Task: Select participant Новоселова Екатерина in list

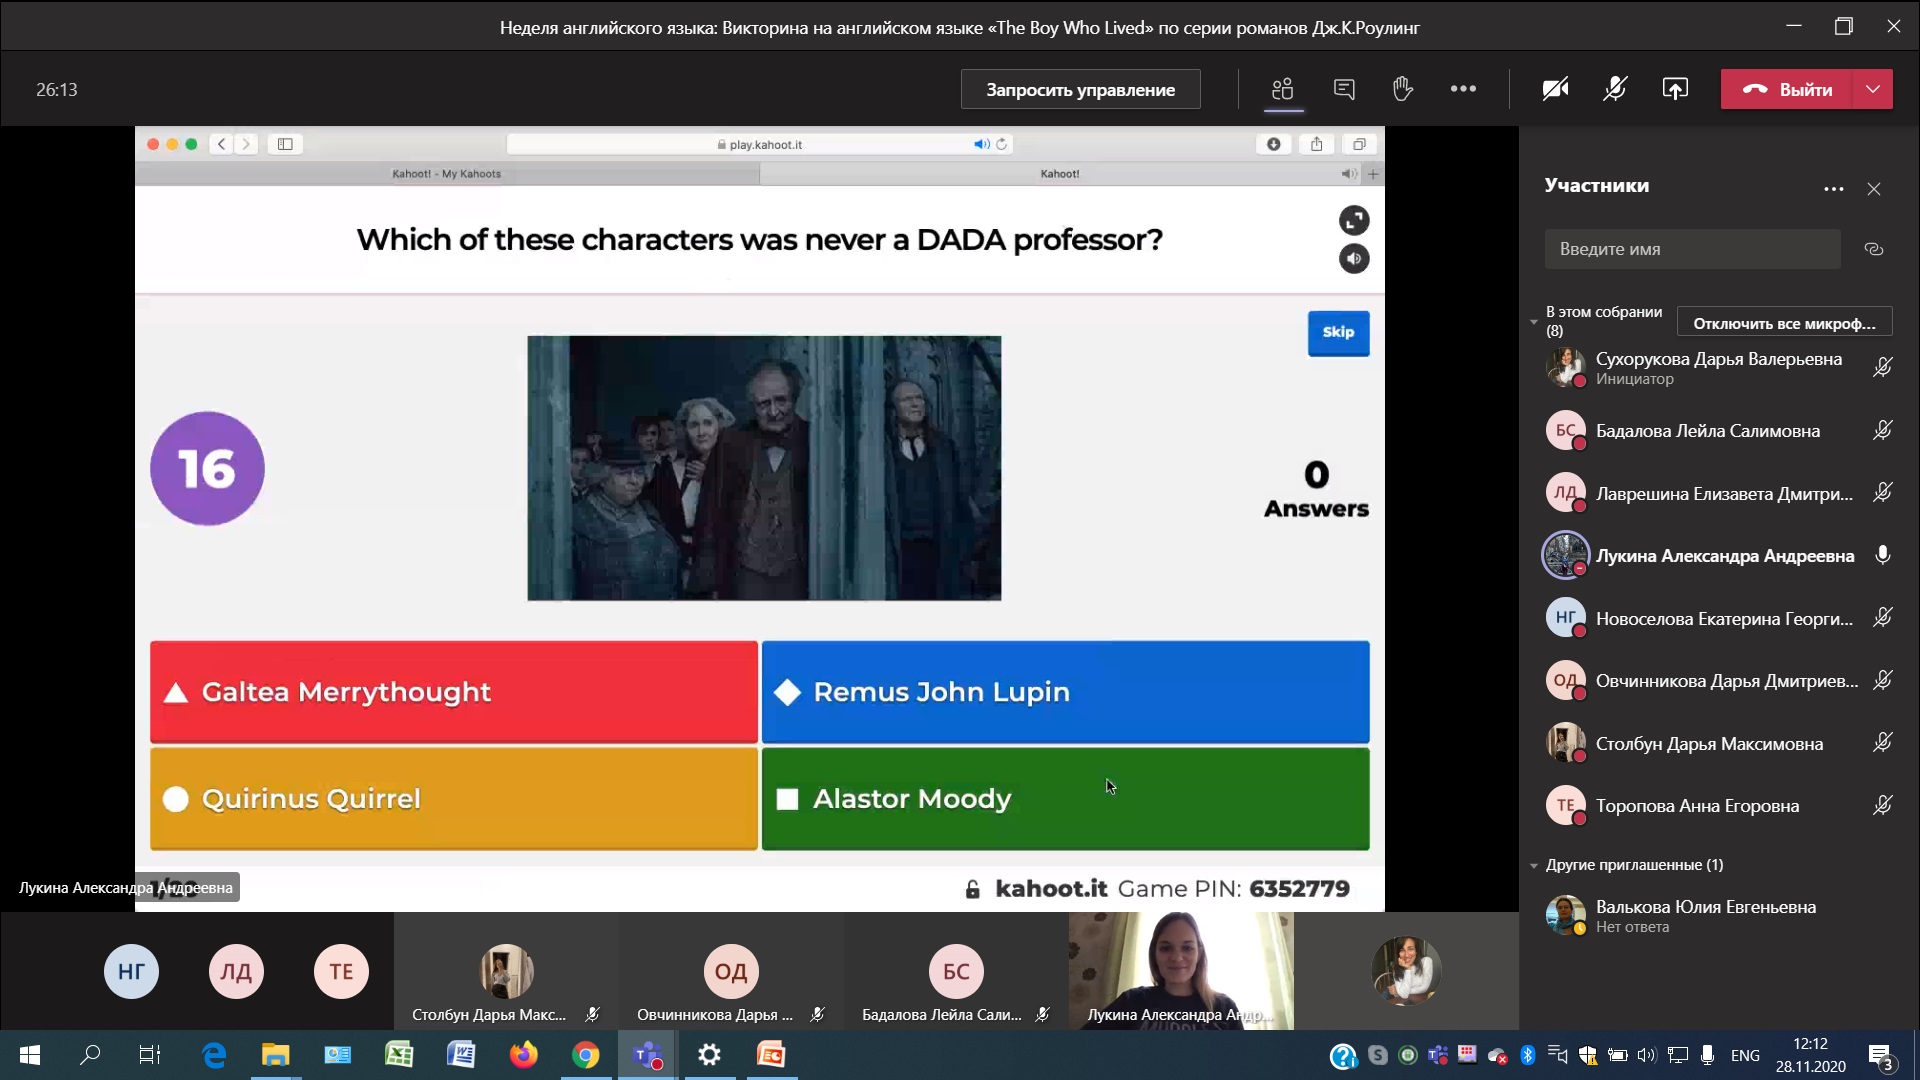Action: coord(1718,618)
